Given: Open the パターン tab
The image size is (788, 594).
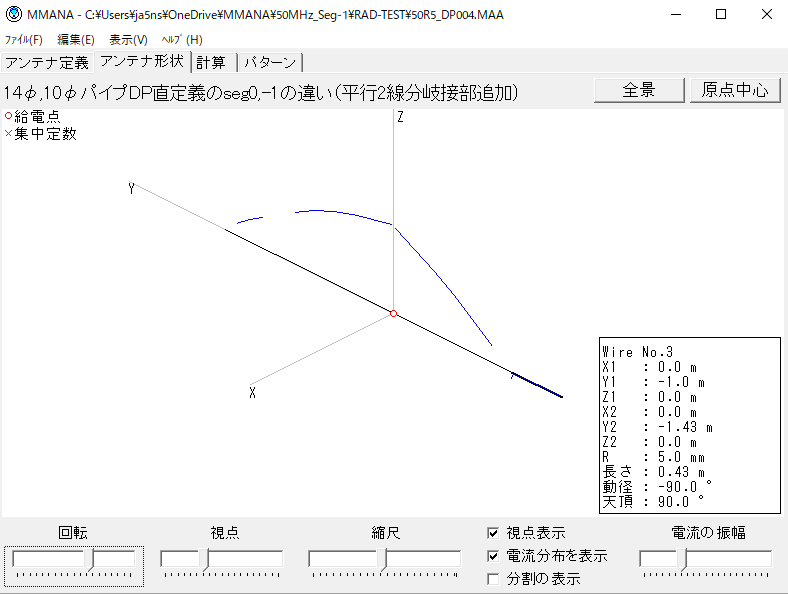Looking at the screenshot, I should point(270,62).
